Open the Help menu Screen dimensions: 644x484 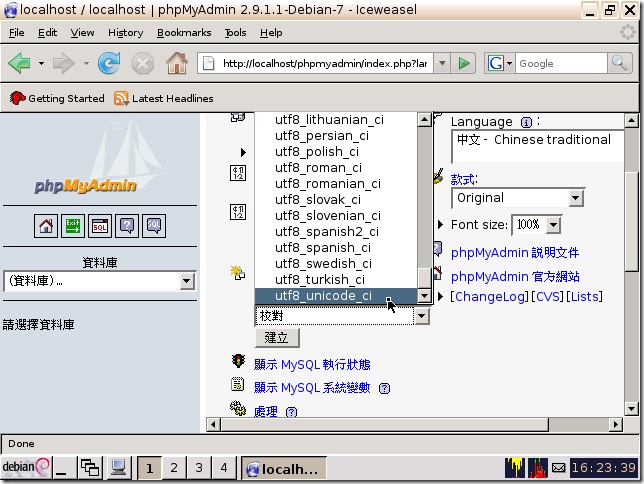point(271,32)
